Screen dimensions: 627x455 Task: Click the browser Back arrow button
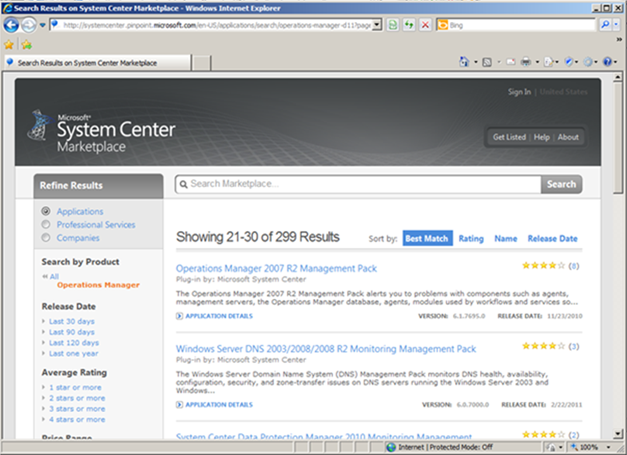point(11,25)
